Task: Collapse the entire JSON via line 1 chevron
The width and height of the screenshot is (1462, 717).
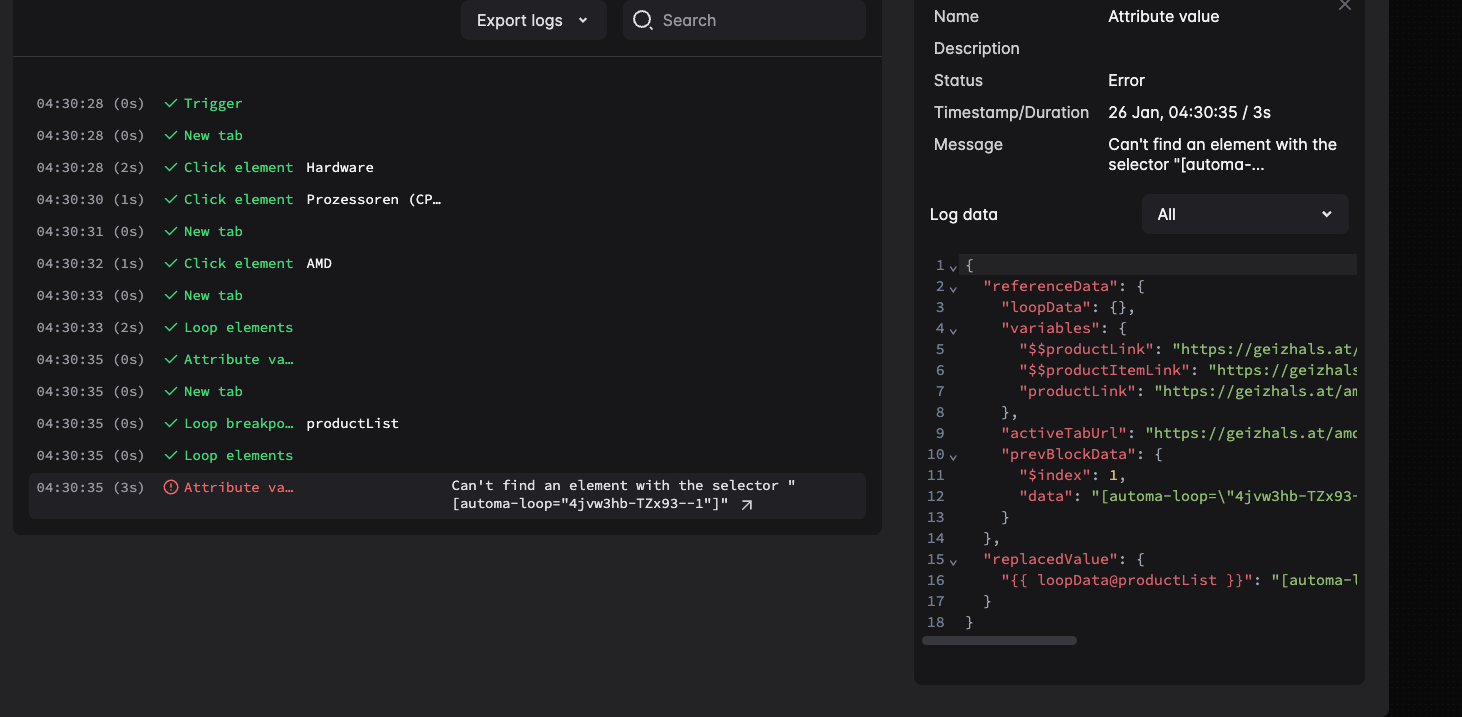Action: [953, 265]
